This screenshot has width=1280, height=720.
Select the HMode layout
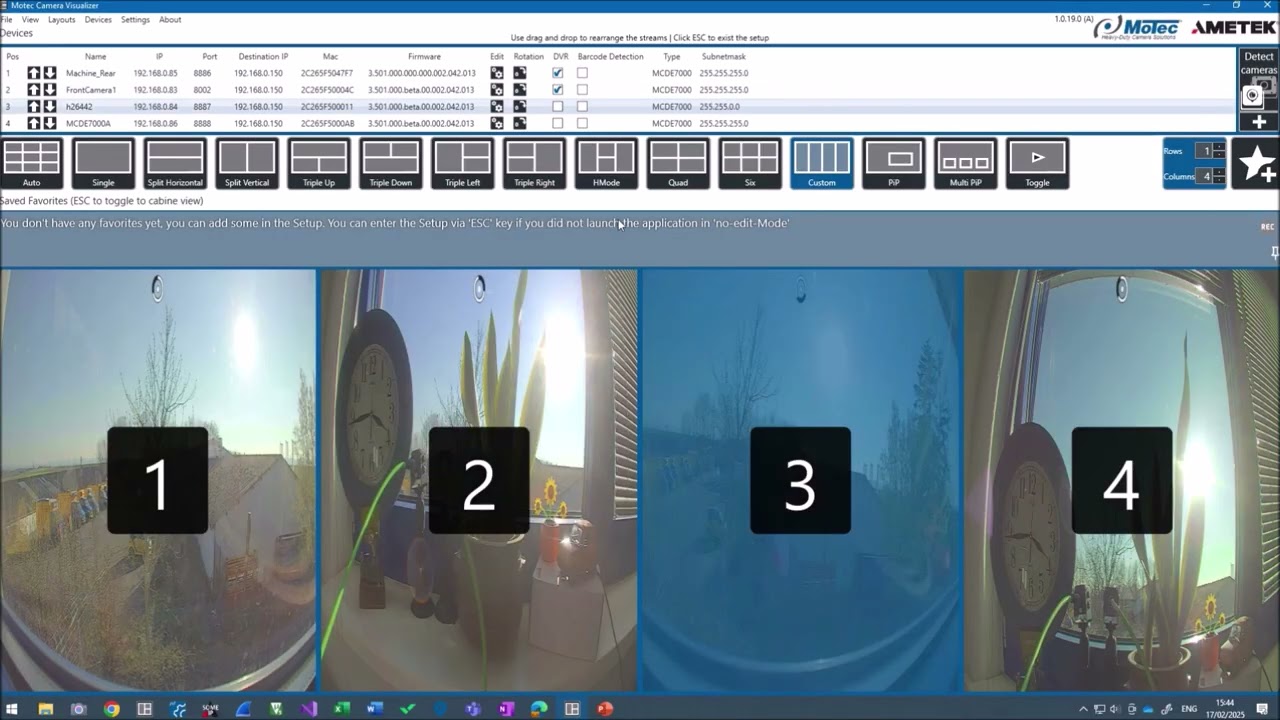pyautogui.click(x=606, y=164)
